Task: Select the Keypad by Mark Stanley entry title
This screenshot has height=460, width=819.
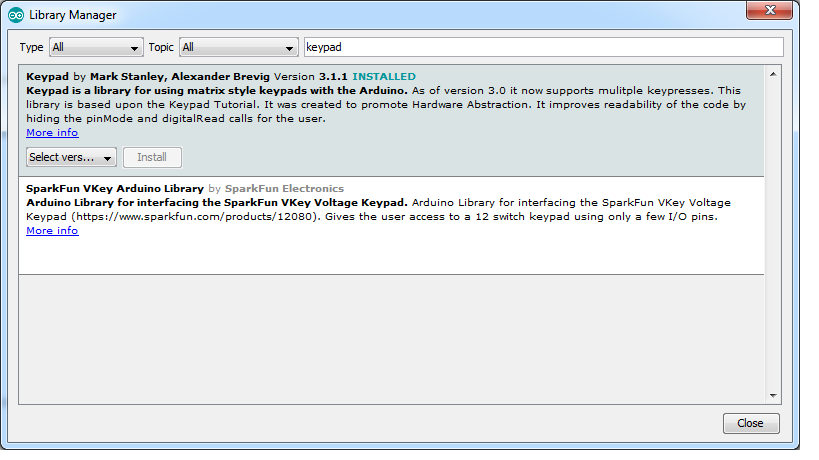Action: tap(148, 77)
